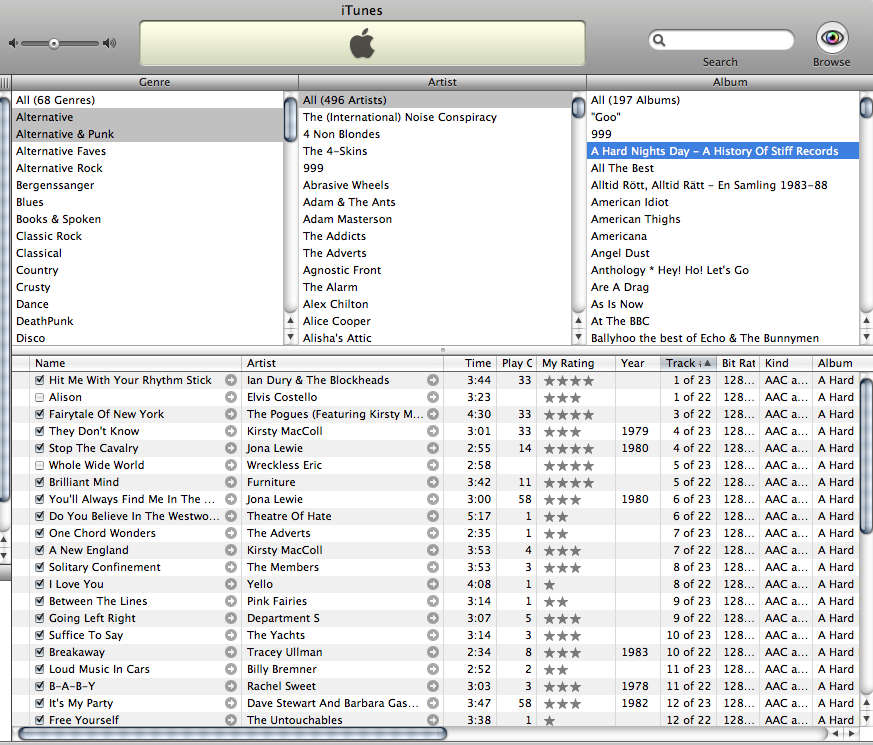873x745 pixels.
Task: Click arrow icon beside Whole Wide World
Action: tap(231, 465)
